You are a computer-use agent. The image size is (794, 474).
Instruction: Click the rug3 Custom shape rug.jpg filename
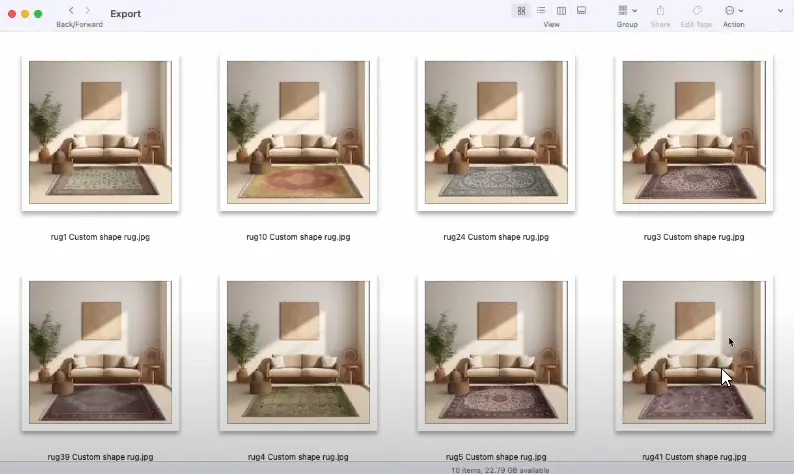coord(694,237)
